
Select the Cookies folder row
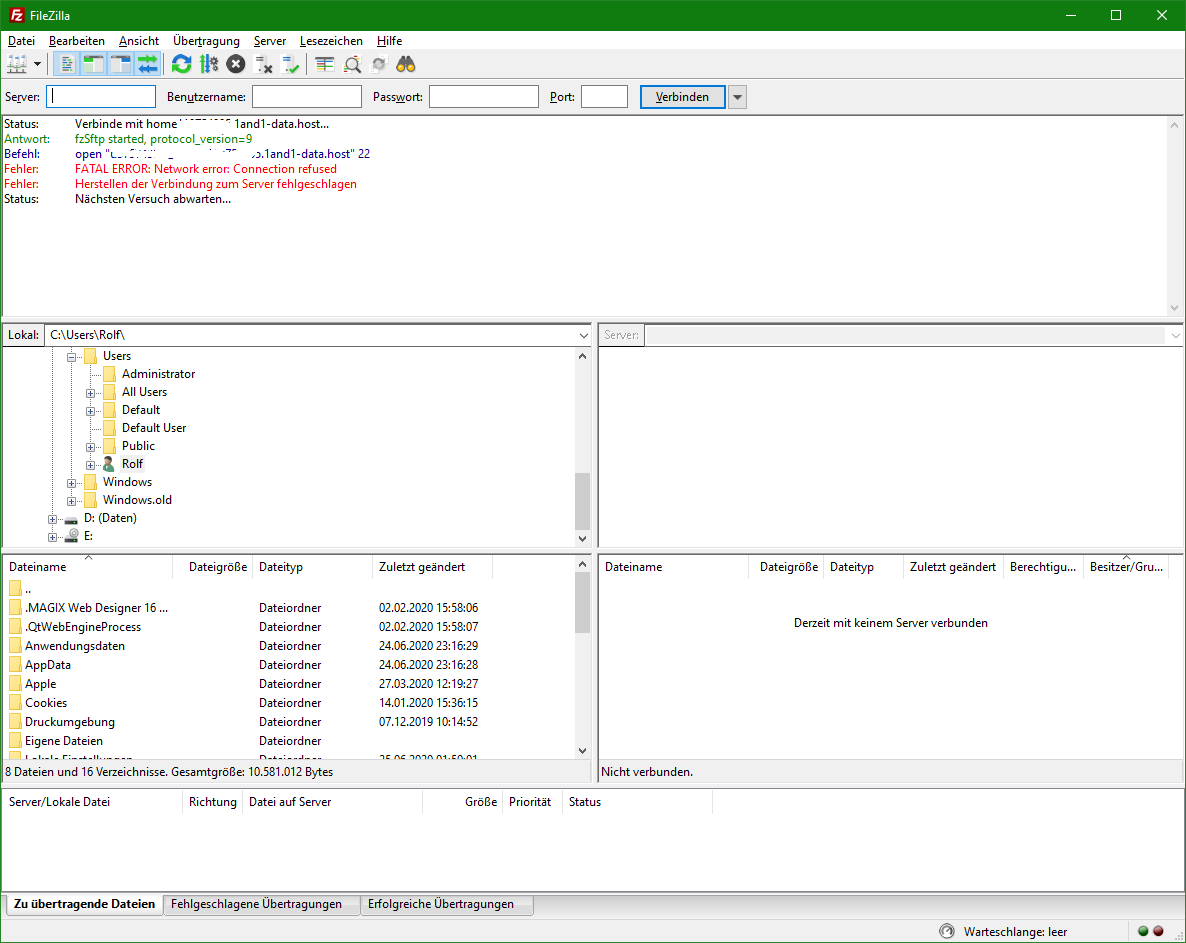point(290,703)
